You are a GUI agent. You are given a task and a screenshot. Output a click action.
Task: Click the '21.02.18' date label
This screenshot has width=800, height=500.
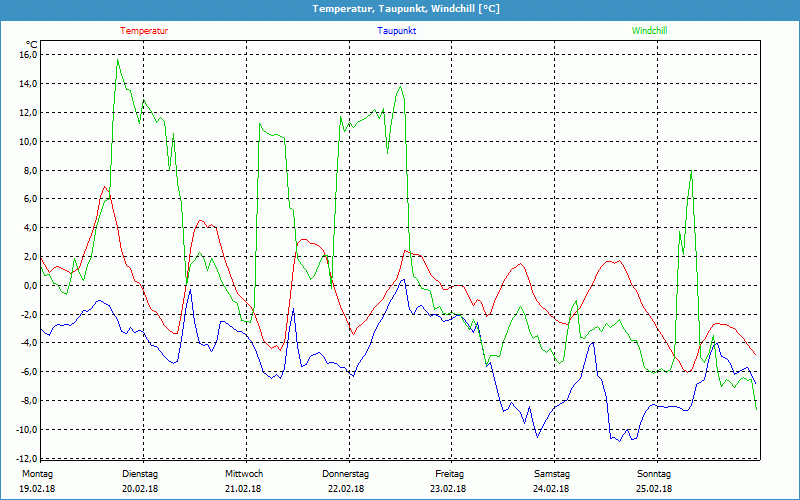243,489
